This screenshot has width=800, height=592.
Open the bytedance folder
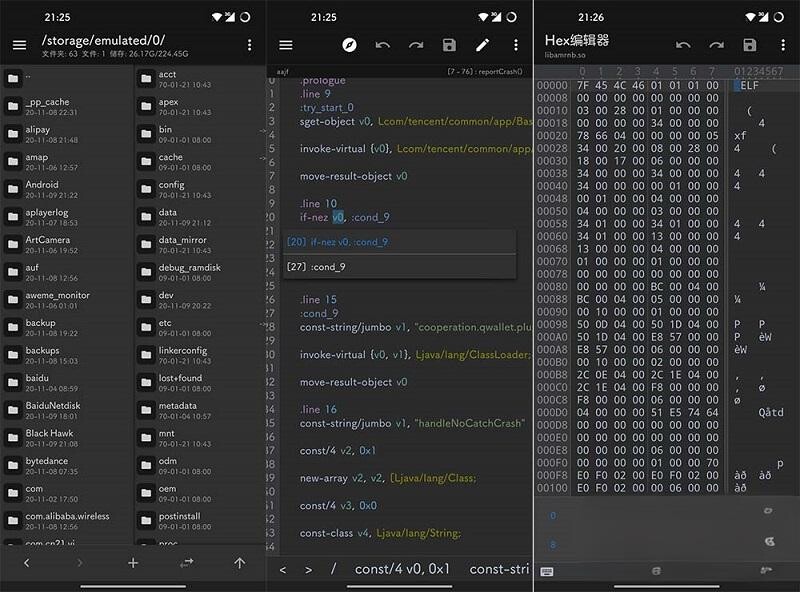[x=66, y=465]
